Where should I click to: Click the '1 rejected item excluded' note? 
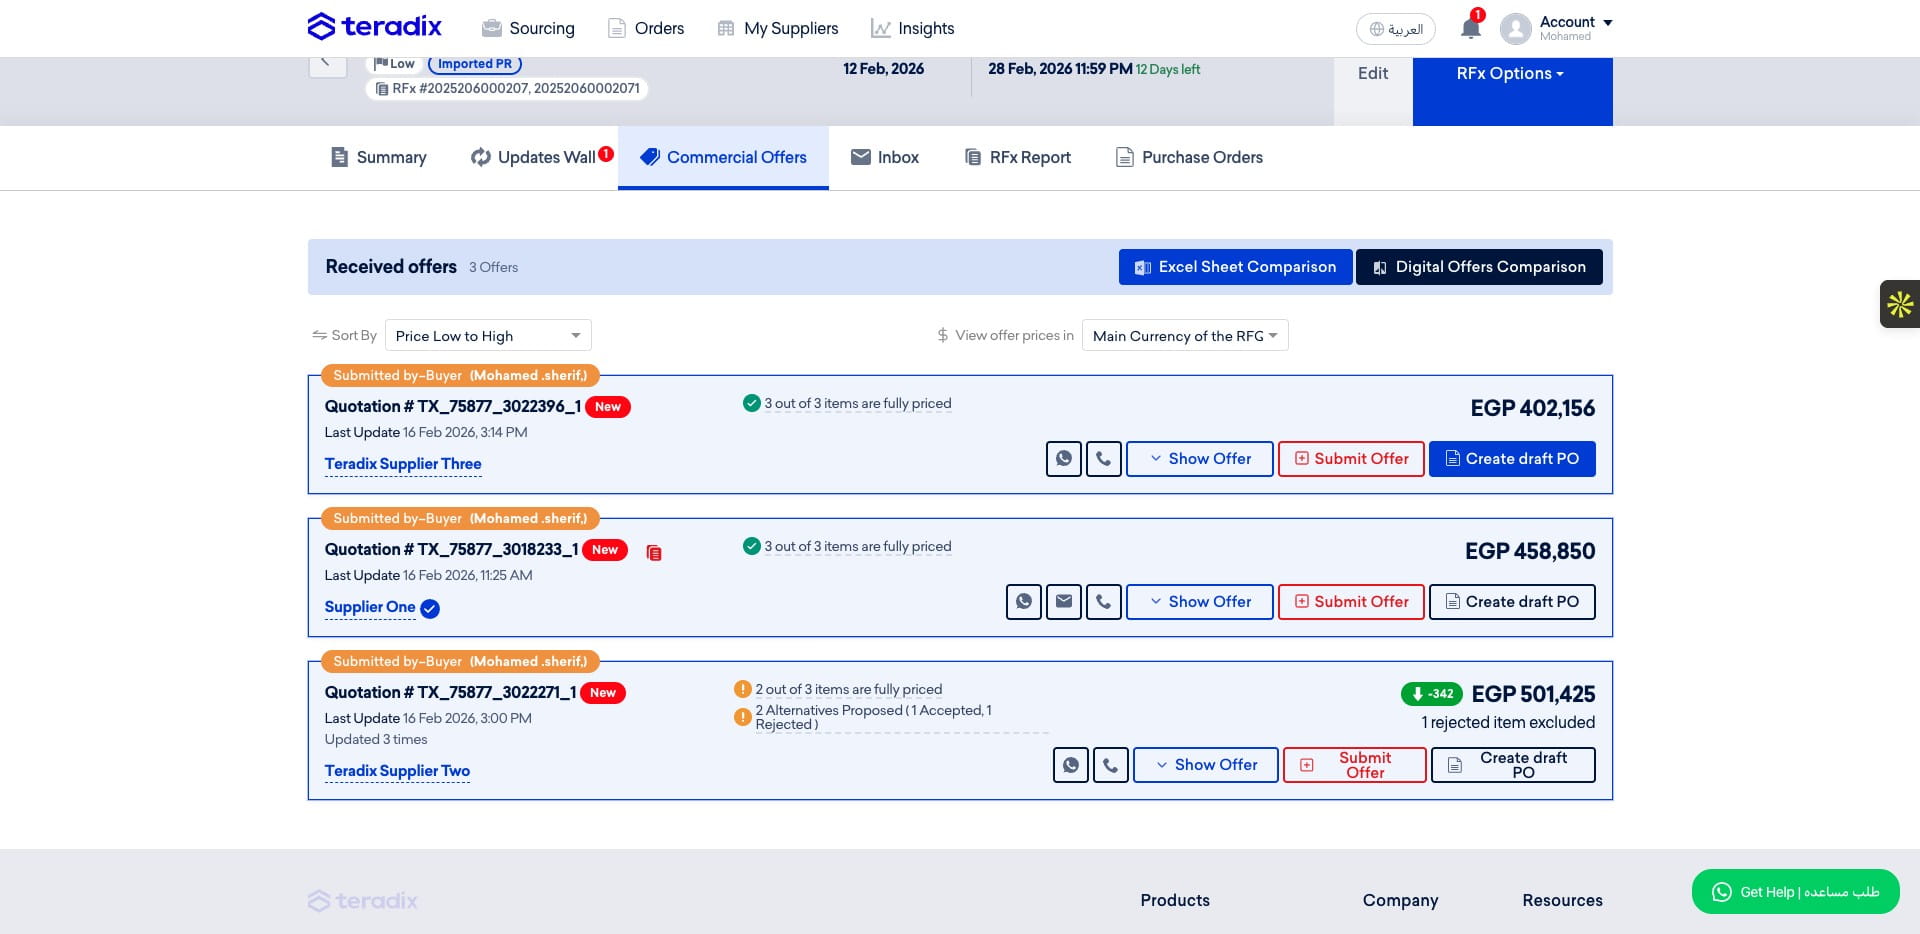(1508, 723)
